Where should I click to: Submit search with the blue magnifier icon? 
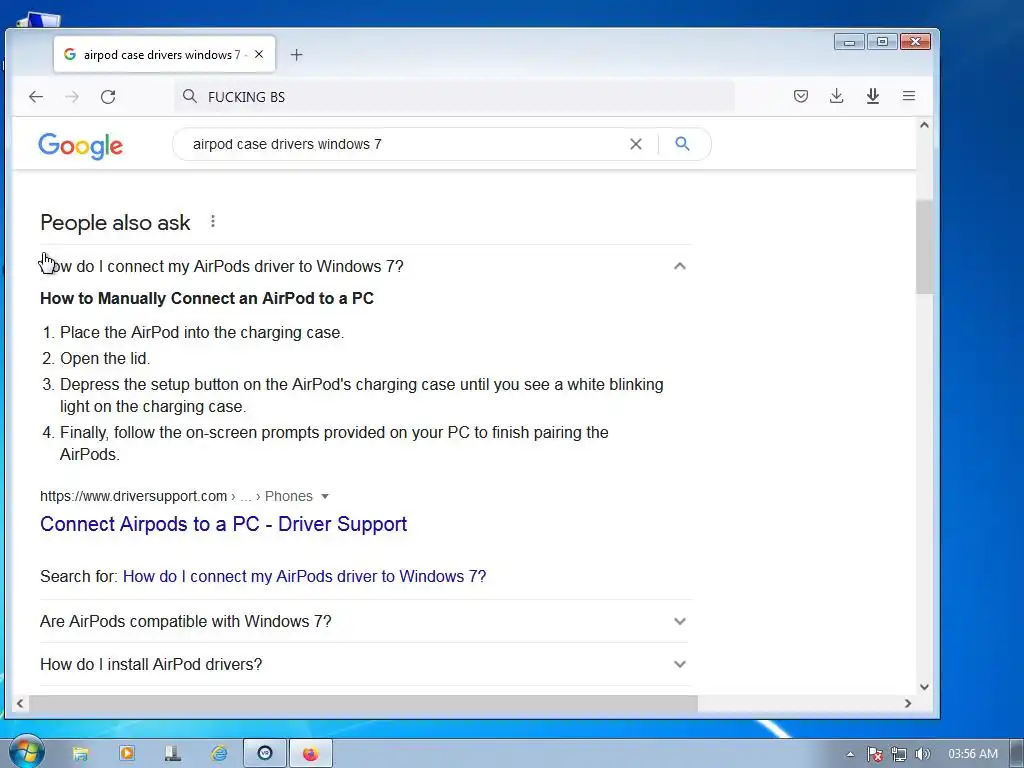click(682, 144)
